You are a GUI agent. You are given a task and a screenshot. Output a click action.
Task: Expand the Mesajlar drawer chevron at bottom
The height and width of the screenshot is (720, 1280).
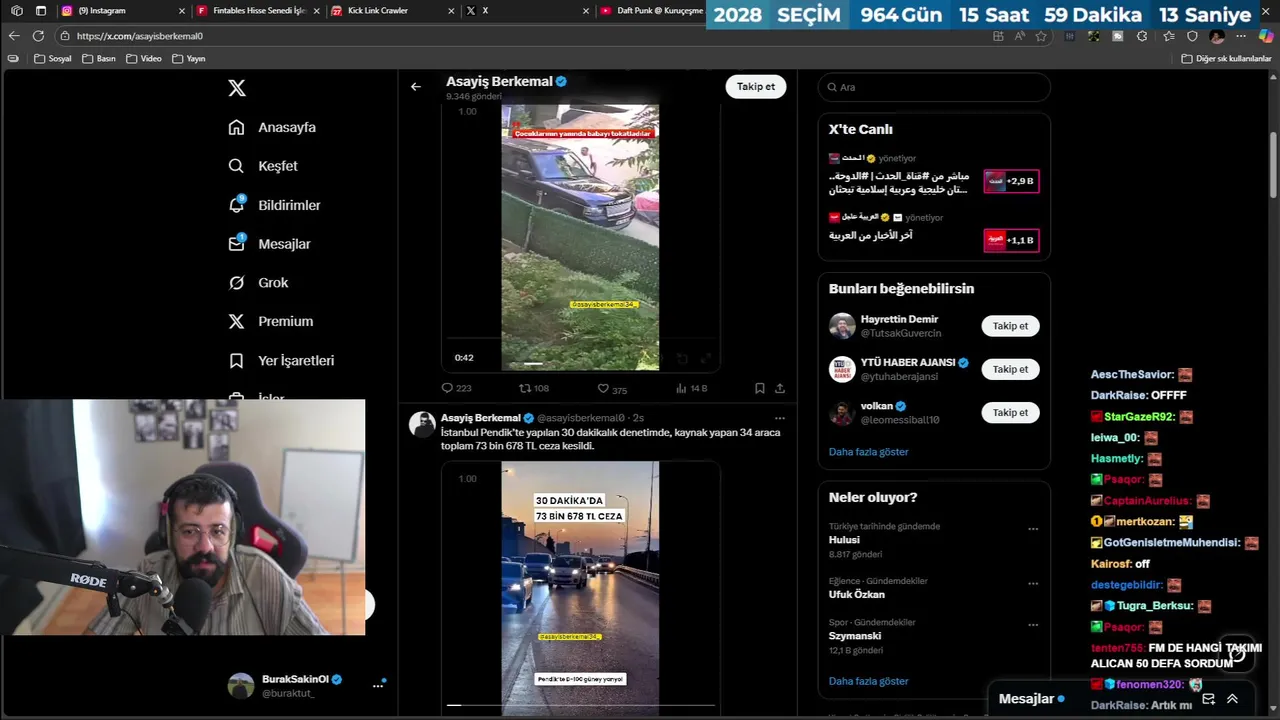(x=1232, y=699)
